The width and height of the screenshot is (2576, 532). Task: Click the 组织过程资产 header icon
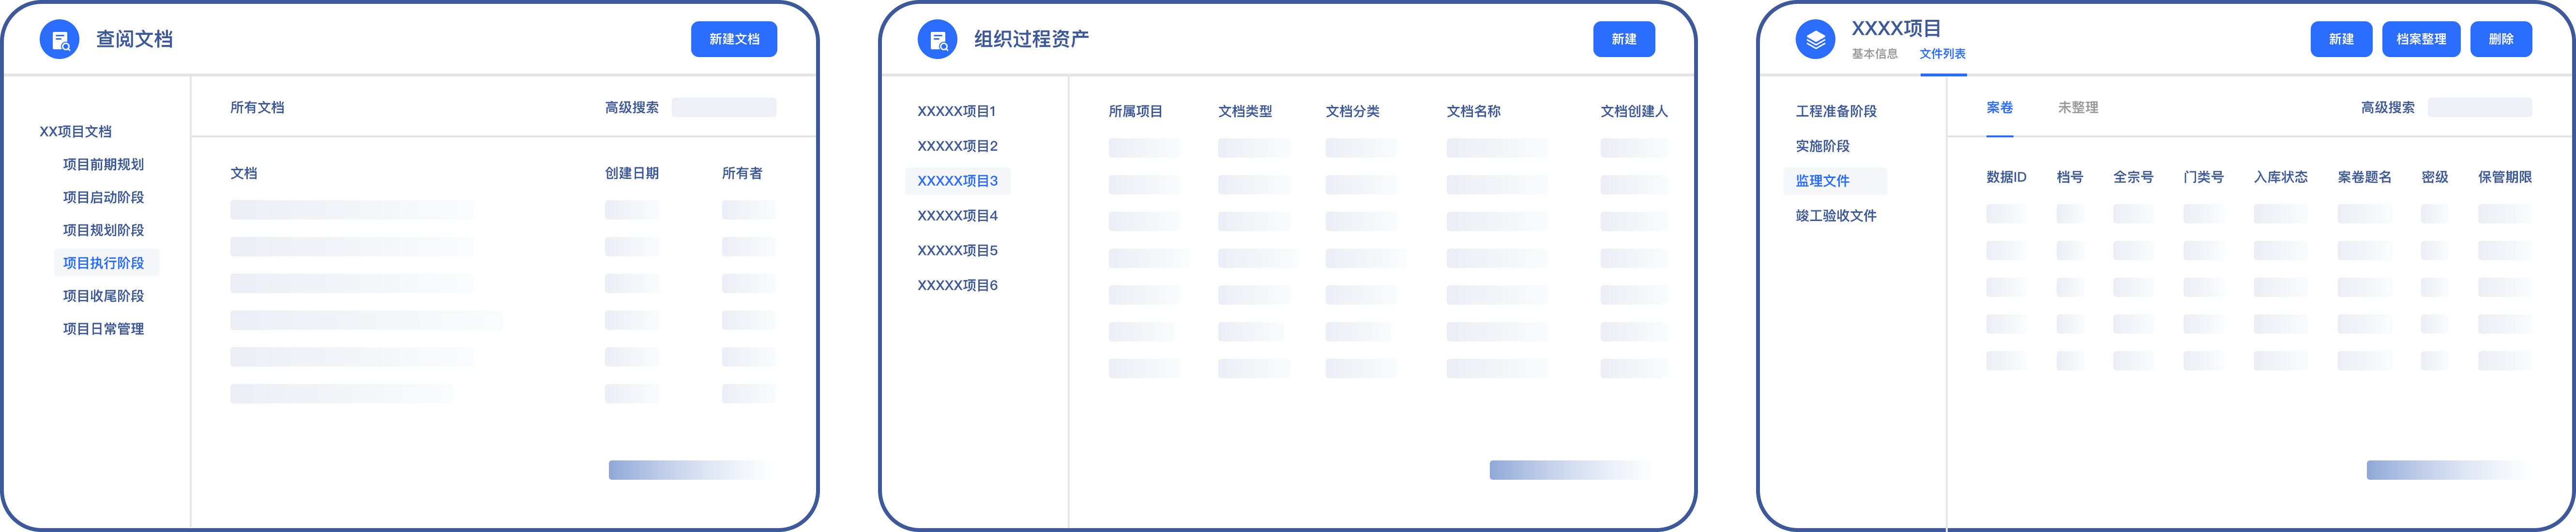tap(937, 40)
